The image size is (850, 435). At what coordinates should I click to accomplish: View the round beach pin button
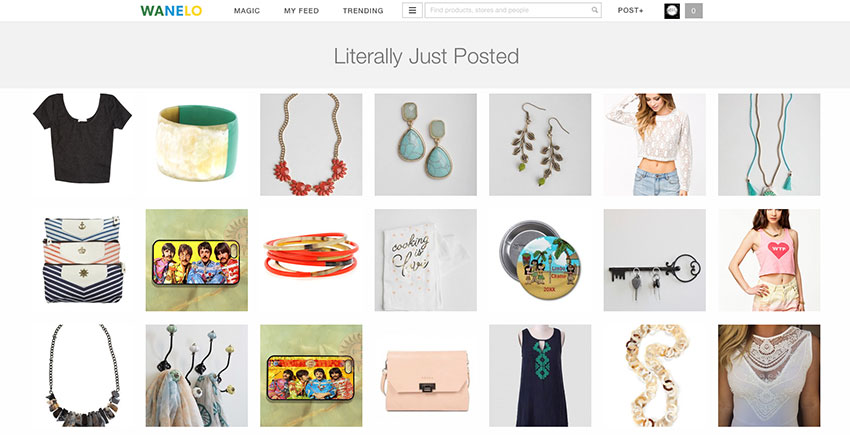540,260
